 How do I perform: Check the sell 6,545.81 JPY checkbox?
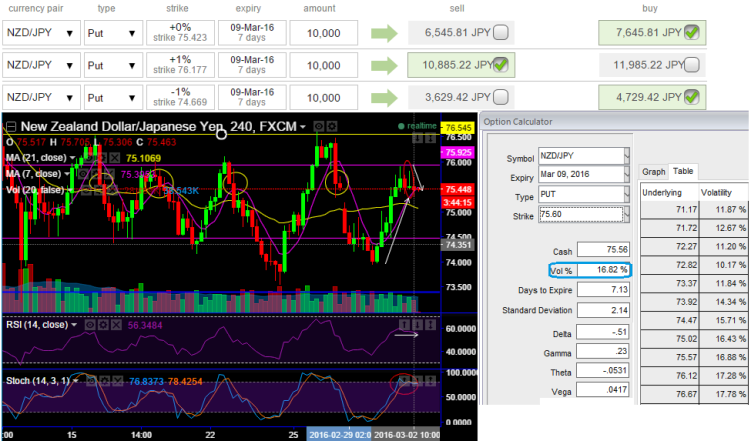pyautogui.click(x=500, y=33)
